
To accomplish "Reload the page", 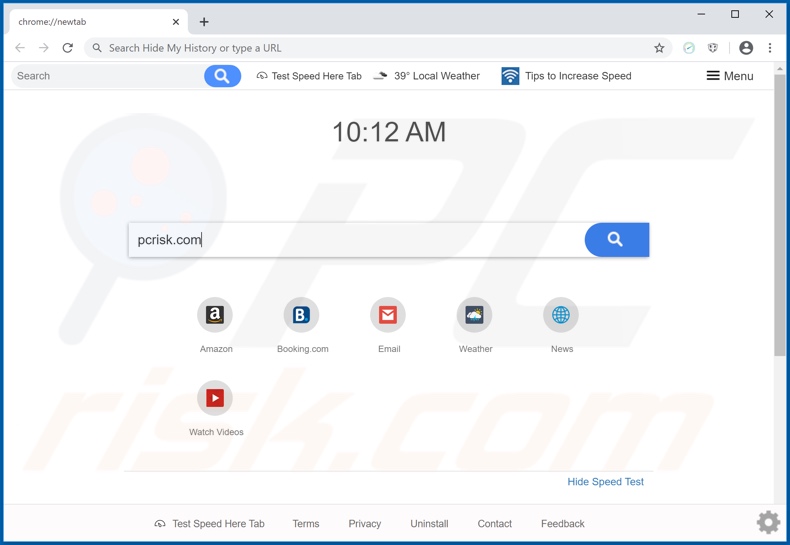I will coord(68,48).
